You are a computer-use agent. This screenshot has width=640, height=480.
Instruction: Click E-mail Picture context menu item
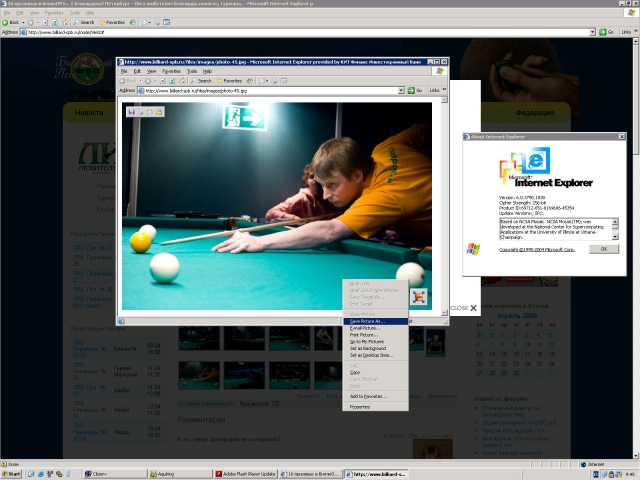(364, 328)
